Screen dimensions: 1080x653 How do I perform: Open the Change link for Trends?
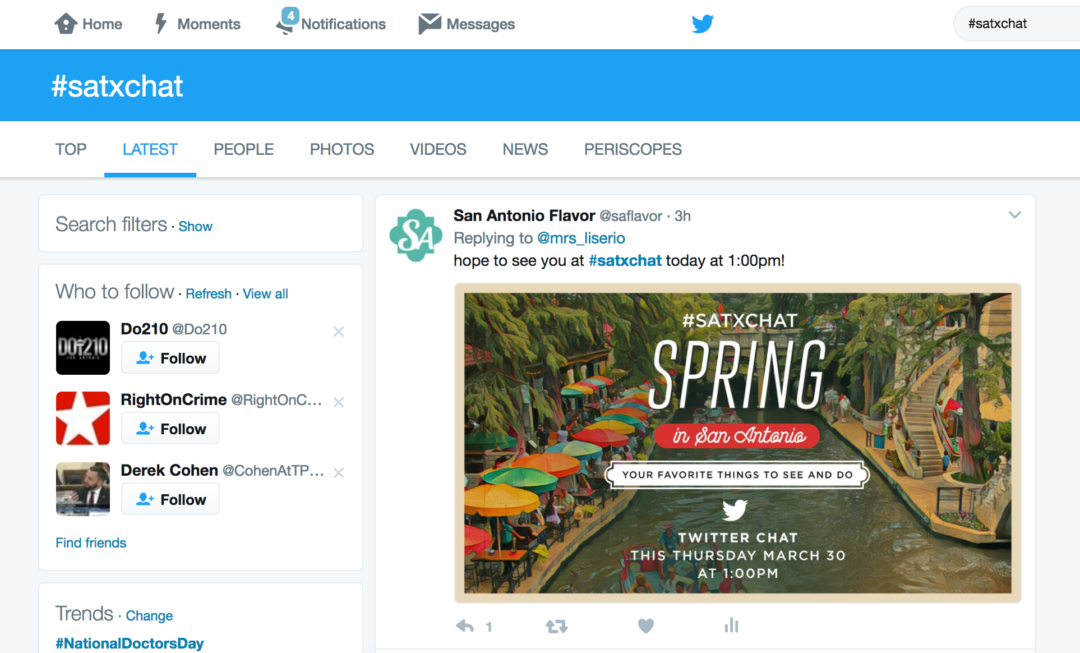(x=149, y=615)
